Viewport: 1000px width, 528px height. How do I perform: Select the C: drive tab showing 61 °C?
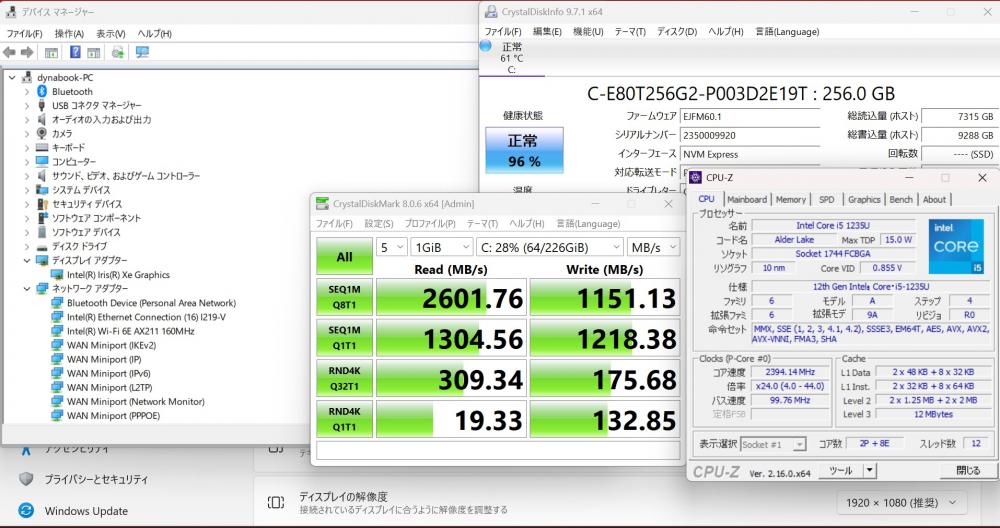pyautogui.click(x=511, y=58)
